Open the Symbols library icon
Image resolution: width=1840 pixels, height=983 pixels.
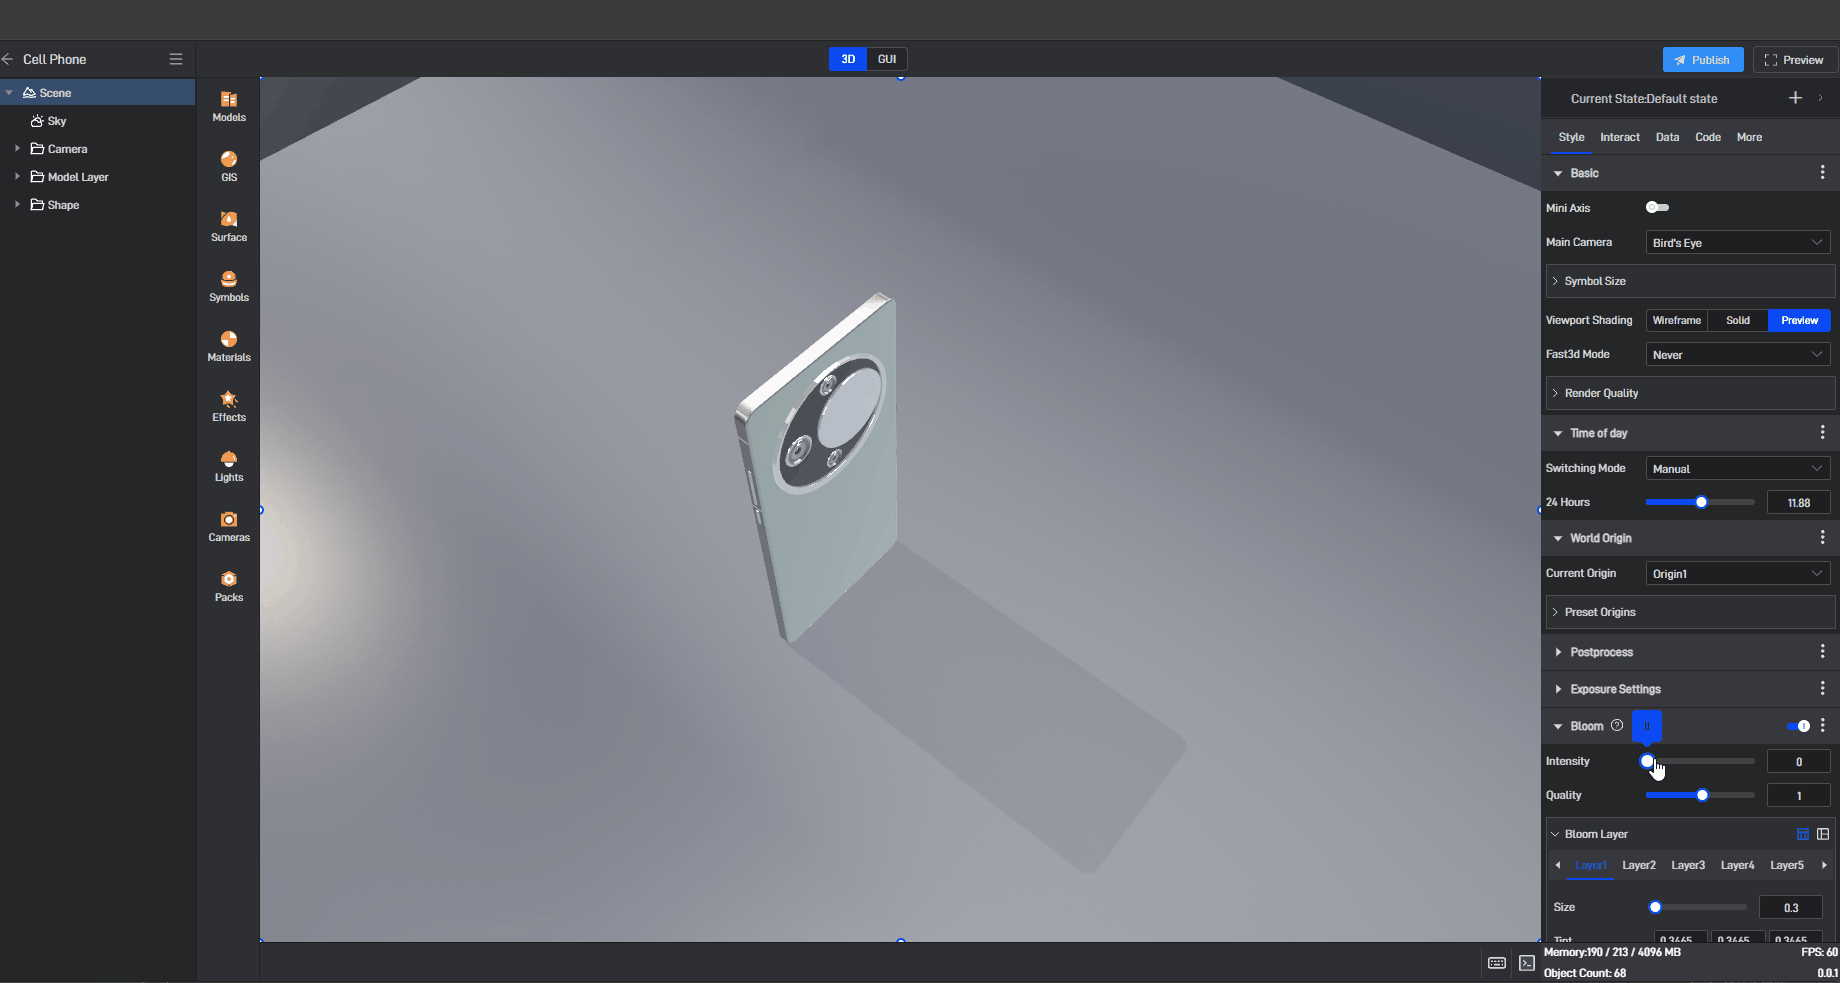229,285
